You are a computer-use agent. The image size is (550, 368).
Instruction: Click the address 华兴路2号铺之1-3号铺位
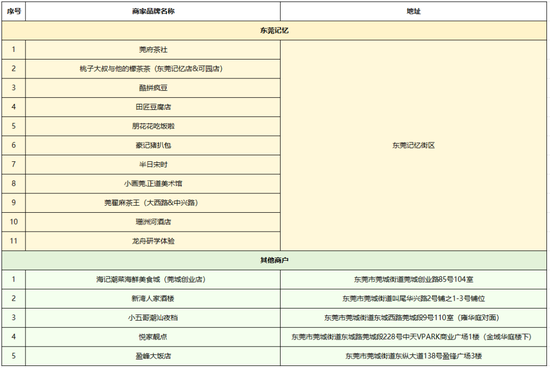pos(413,299)
